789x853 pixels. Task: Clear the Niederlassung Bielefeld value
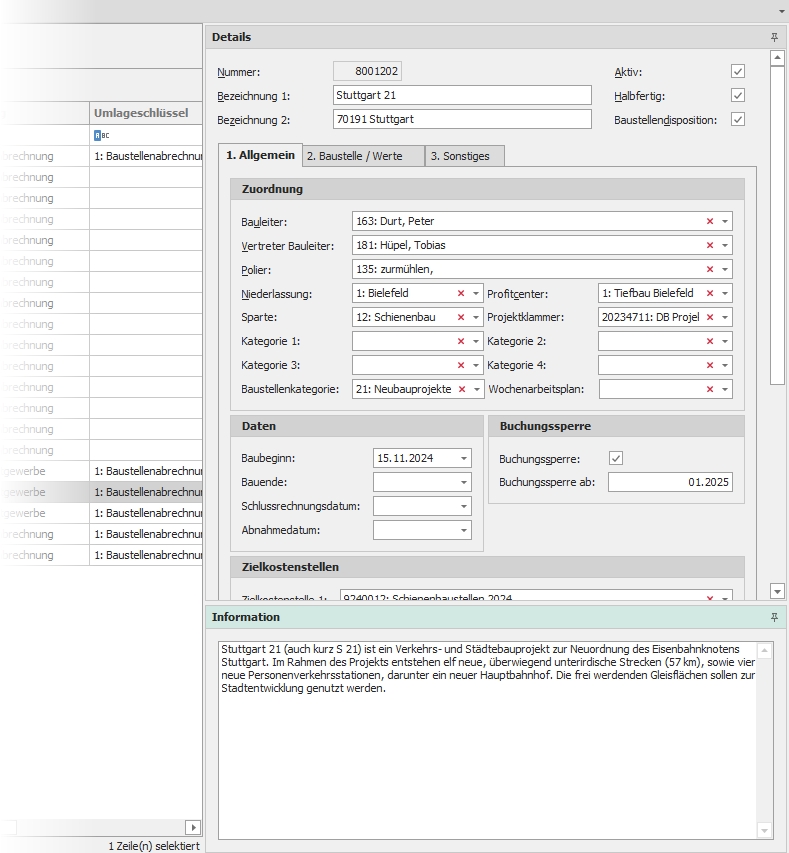coord(461,293)
